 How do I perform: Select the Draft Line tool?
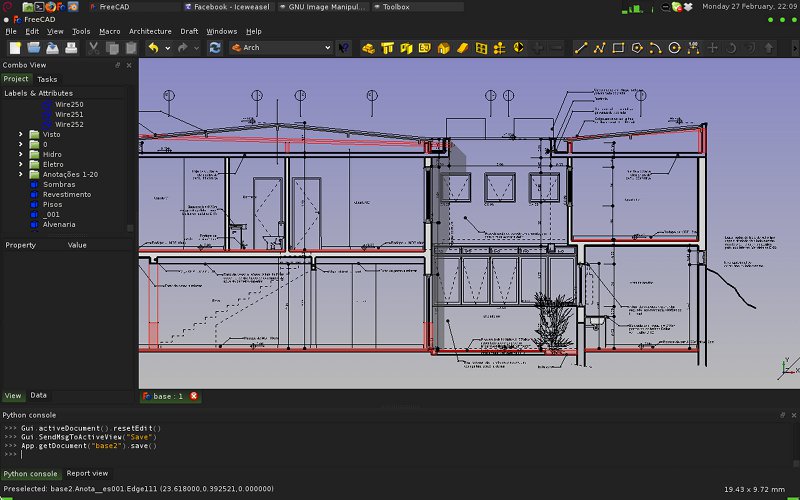[581, 48]
